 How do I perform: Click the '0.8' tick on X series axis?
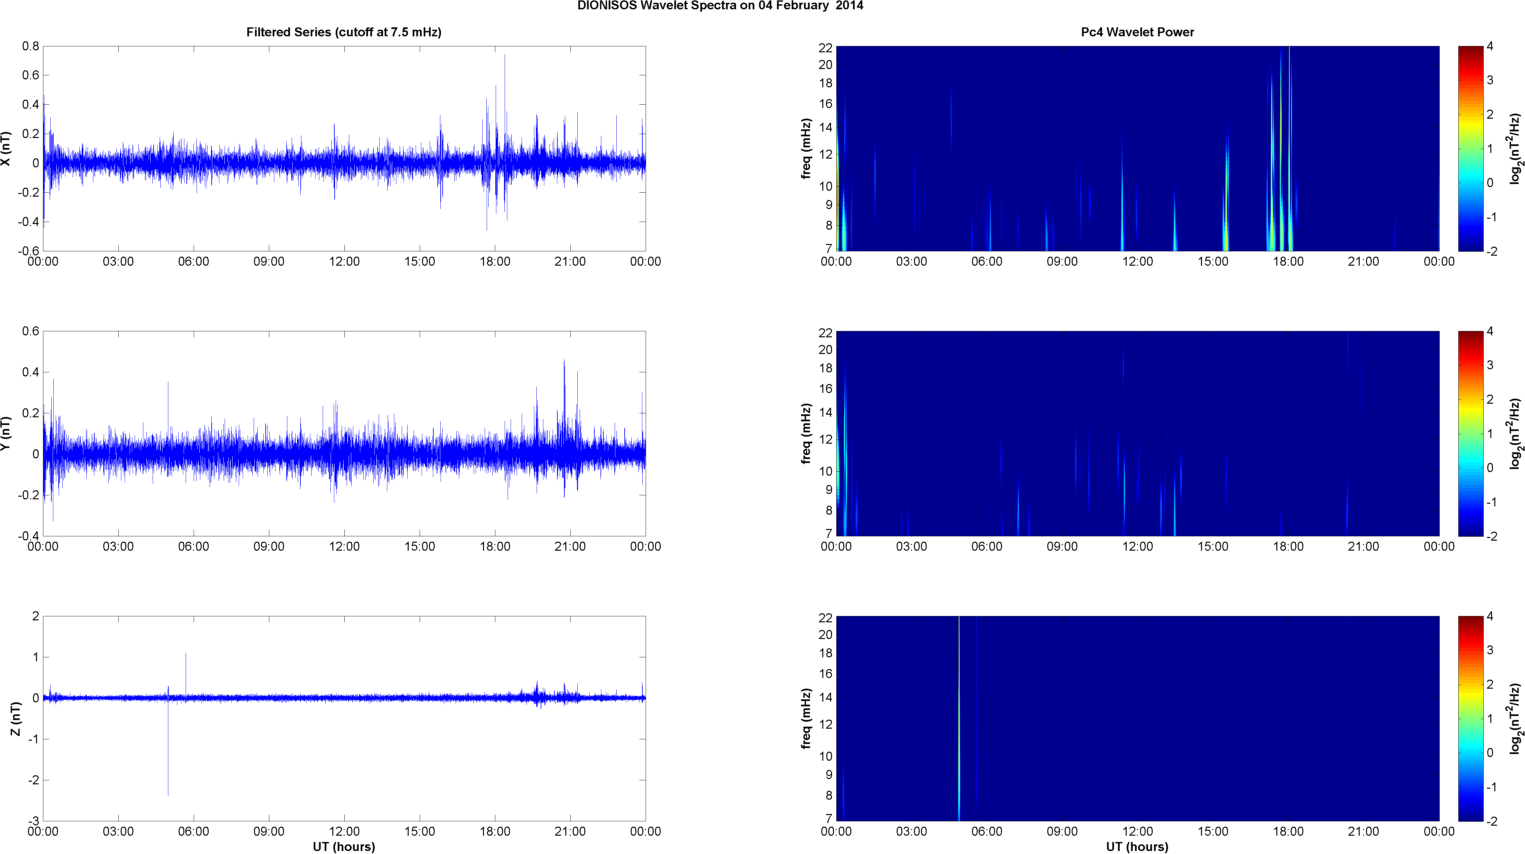[x=30, y=46]
